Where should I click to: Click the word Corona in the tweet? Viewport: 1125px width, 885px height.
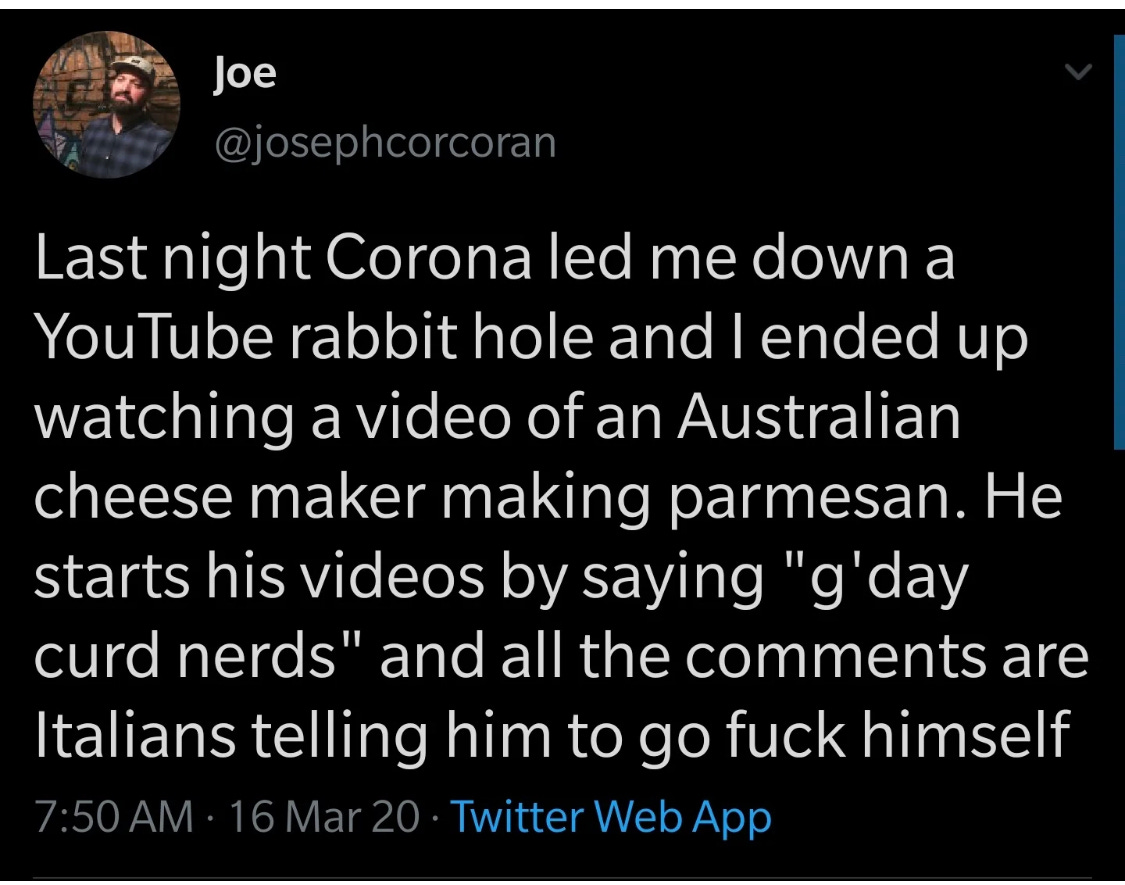click(x=428, y=258)
